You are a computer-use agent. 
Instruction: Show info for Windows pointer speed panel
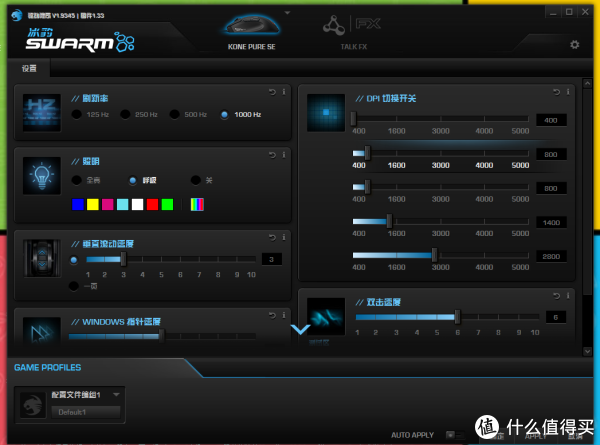(284, 315)
